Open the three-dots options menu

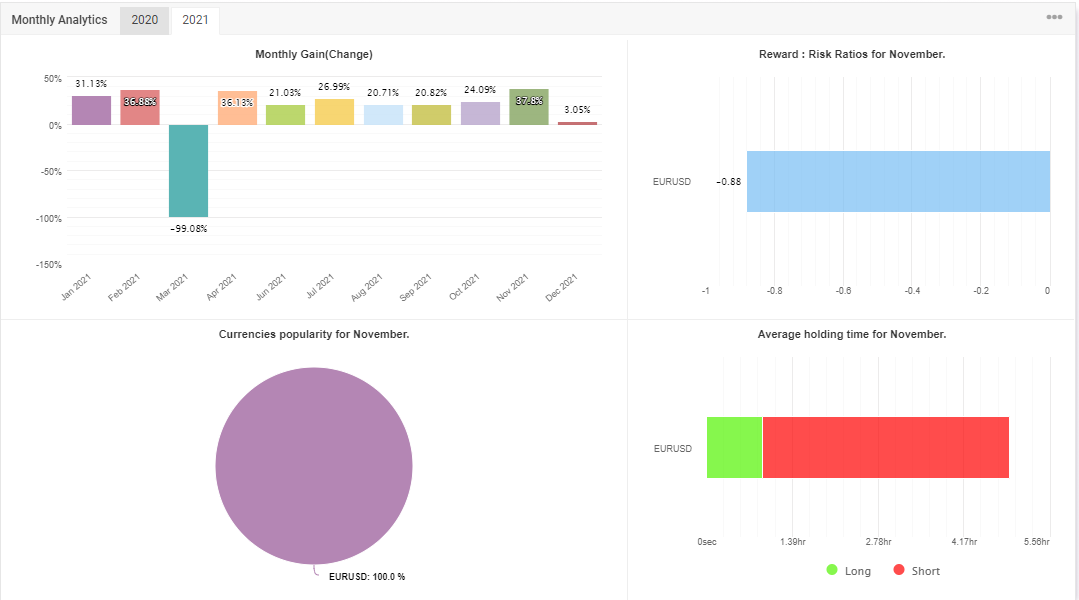point(1054,17)
